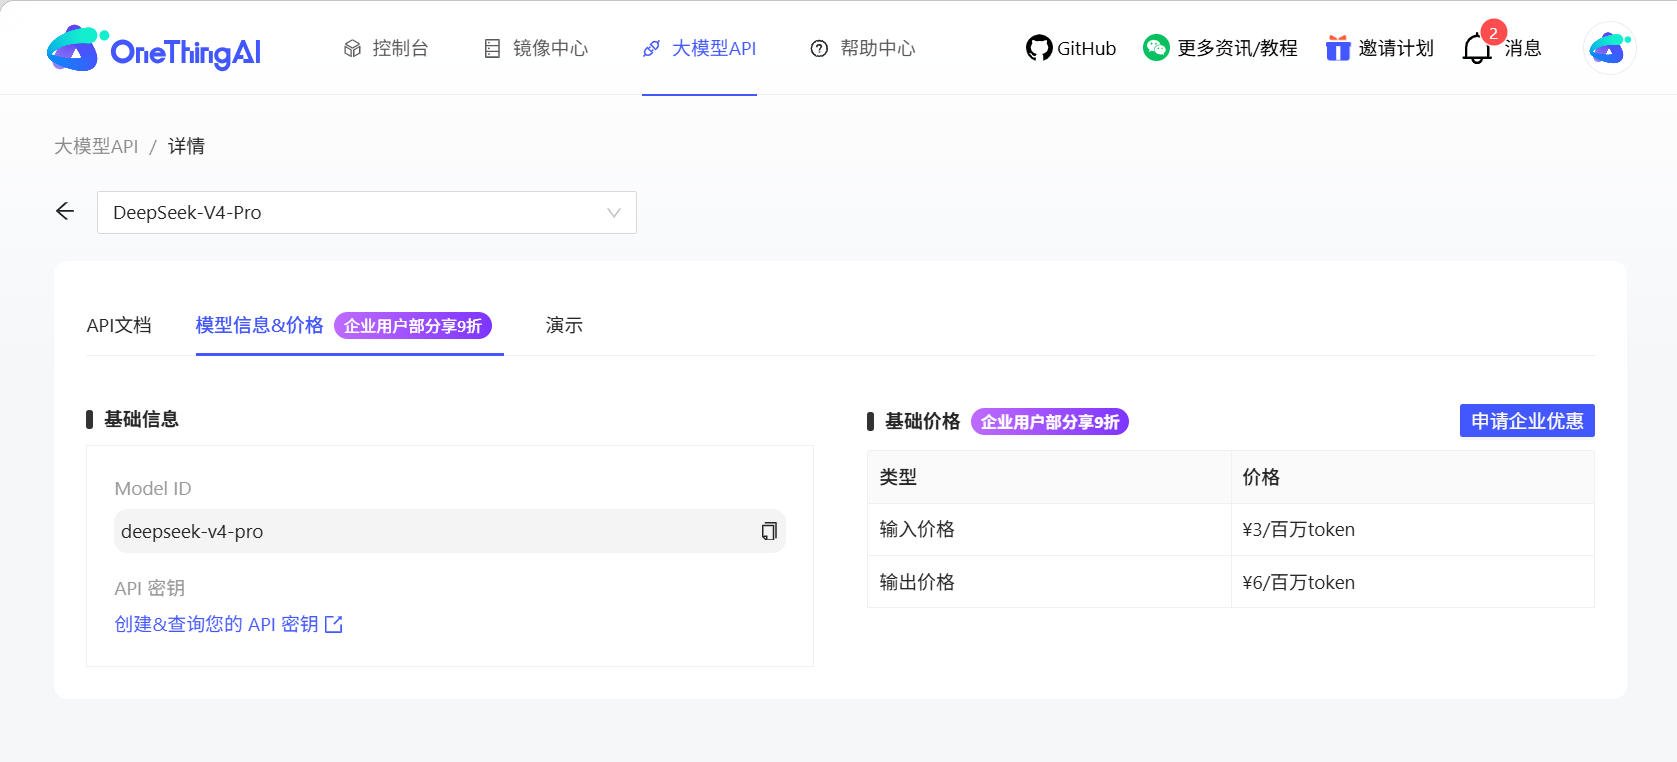The width and height of the screenshot is (1677, 762).
Task: Click the 企业用户部分享9折 badge beside 基础价格
Action: pos(1050,422)
